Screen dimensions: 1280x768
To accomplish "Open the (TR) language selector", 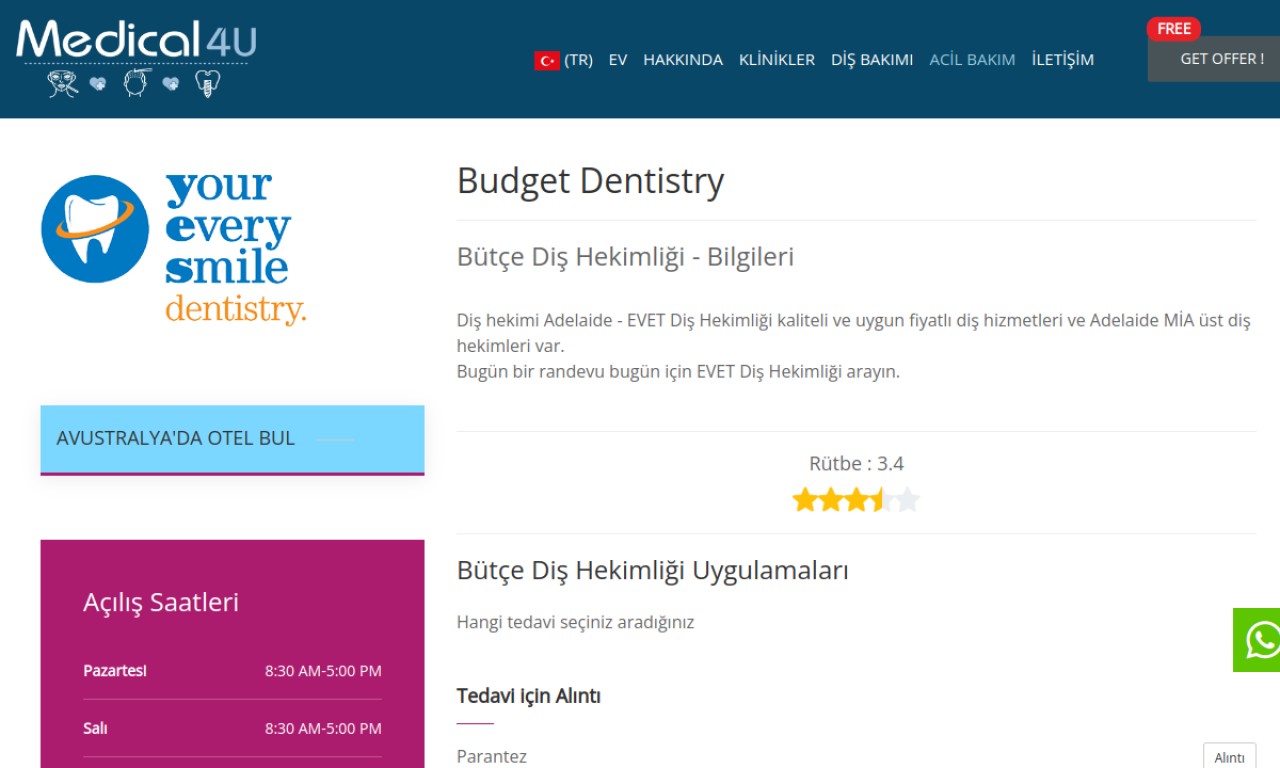I will (578, 60).
